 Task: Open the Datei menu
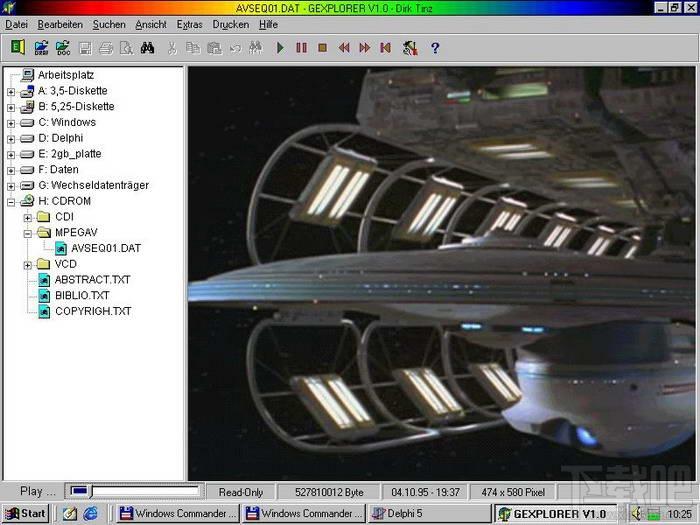point(17,24)
